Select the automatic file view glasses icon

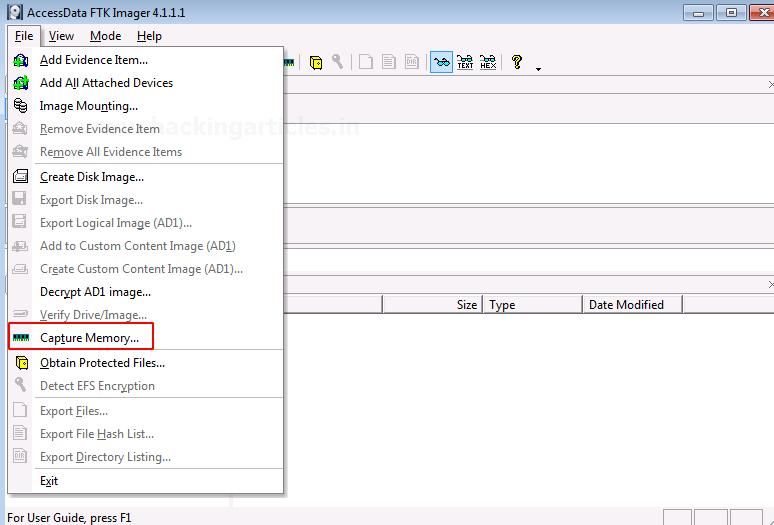coord(441,62)
